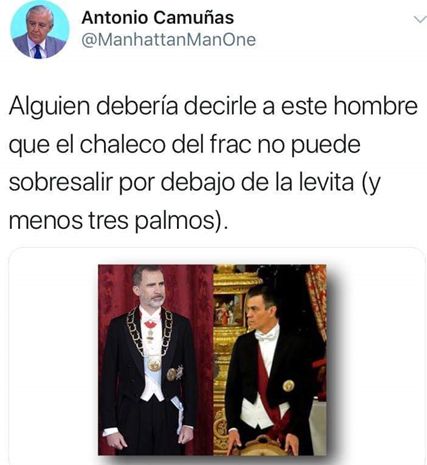Click the tweet line starting "Alguien debería"
Screen dimensions: 427x465
coord(213,107)
